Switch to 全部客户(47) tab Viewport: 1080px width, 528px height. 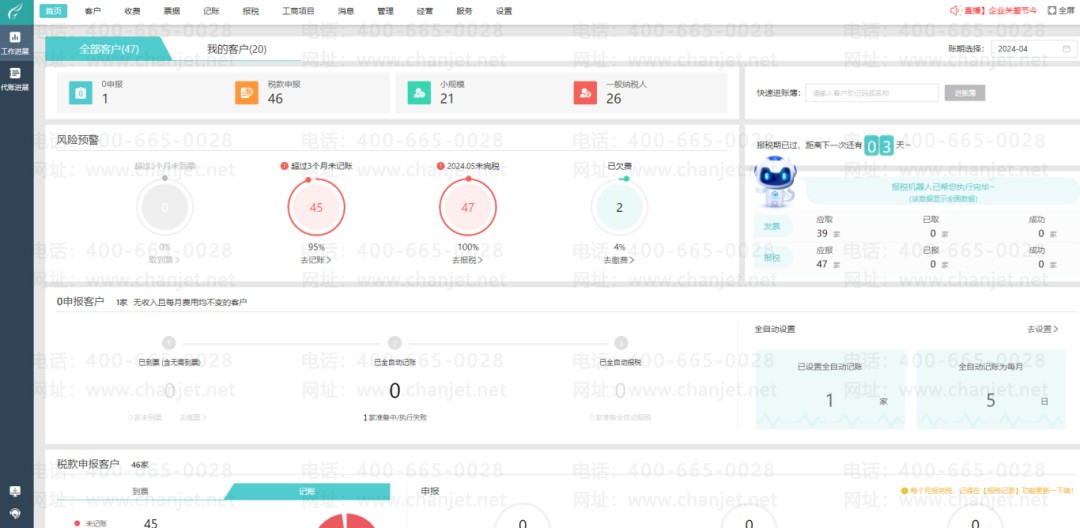click(x=109, y=49)
